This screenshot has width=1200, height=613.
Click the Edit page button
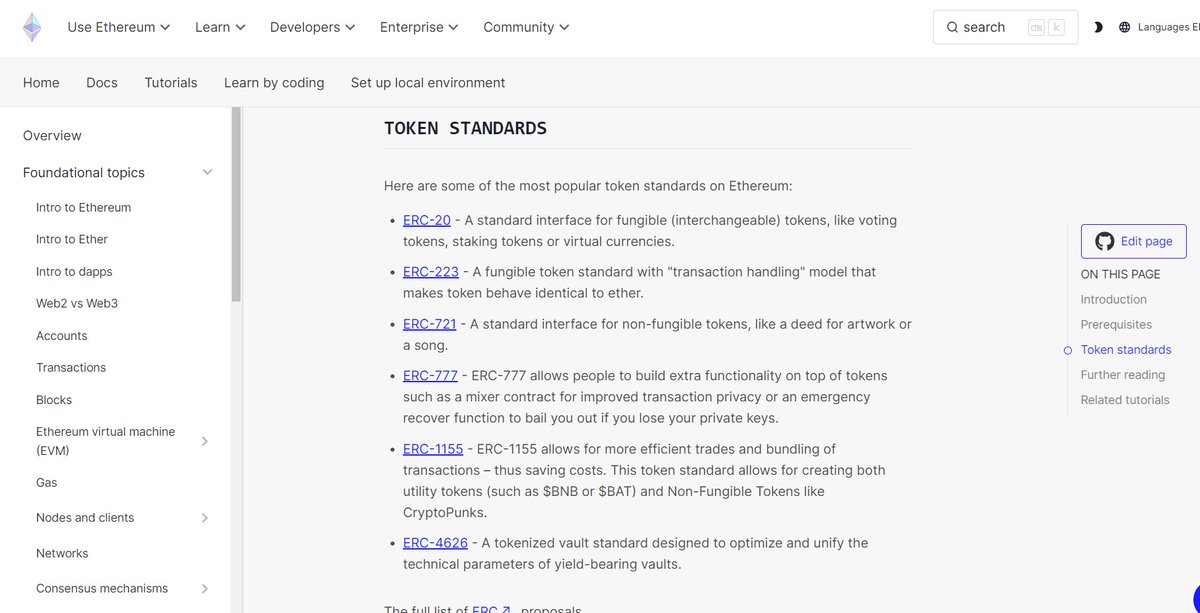pyautogui.click(x=1133, y=241)
